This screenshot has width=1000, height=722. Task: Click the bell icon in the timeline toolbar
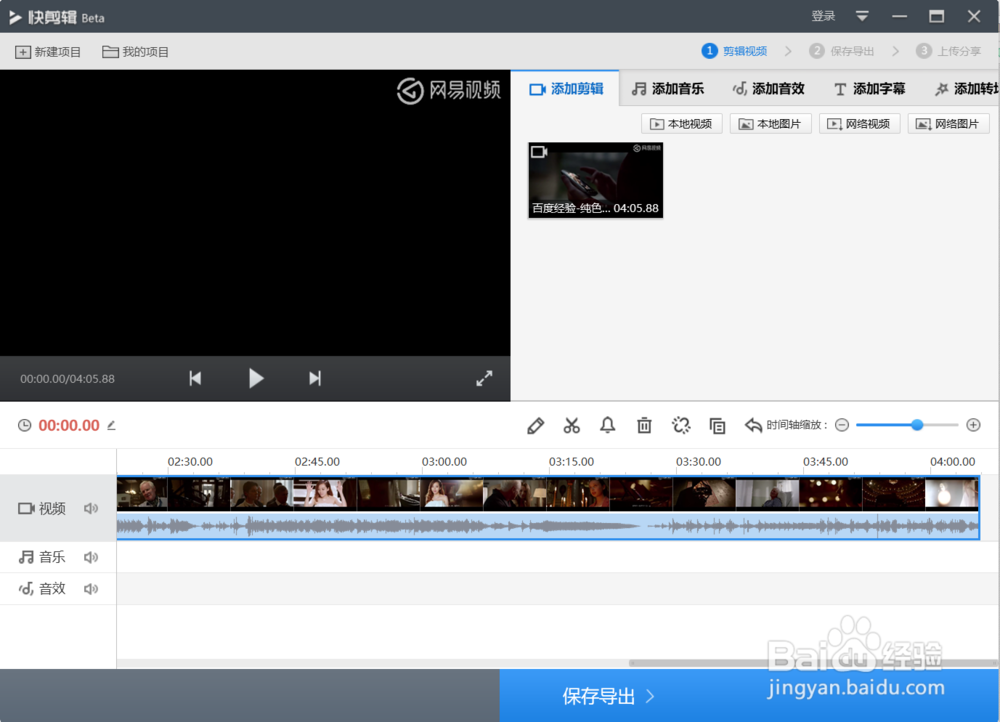coord(607,425)
